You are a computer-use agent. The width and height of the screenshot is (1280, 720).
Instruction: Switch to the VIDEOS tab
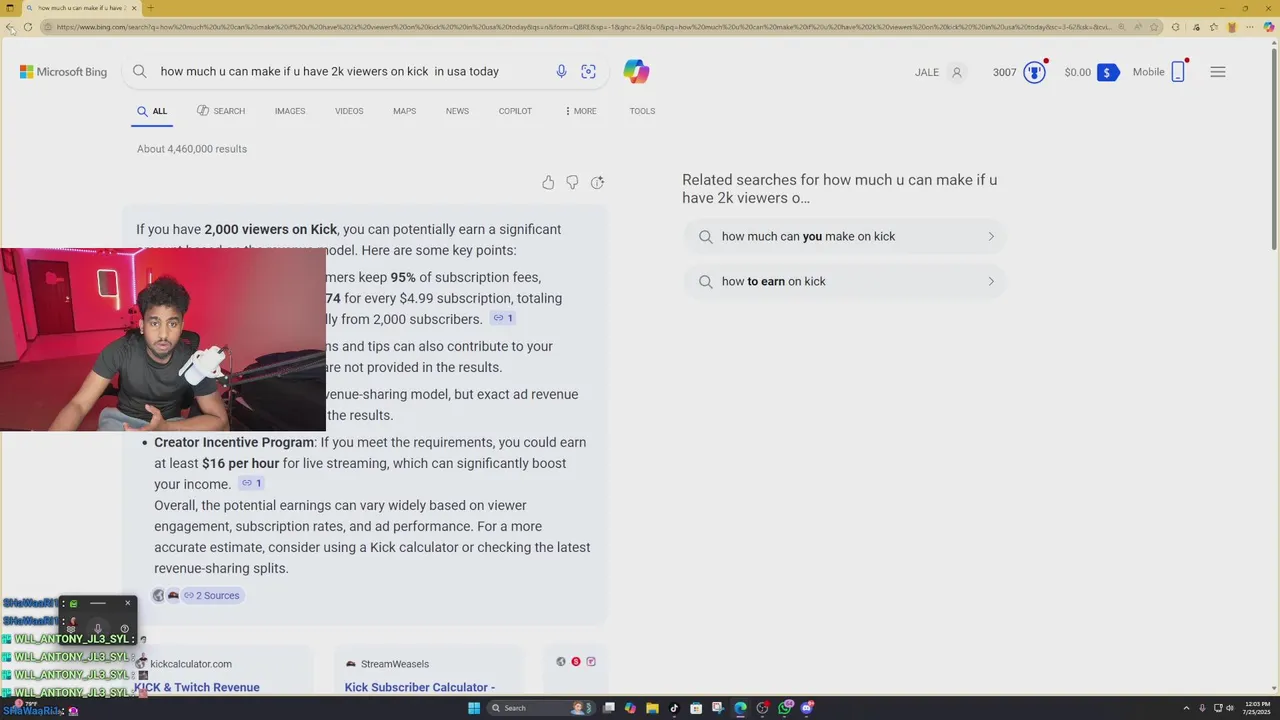pos(349,111)
